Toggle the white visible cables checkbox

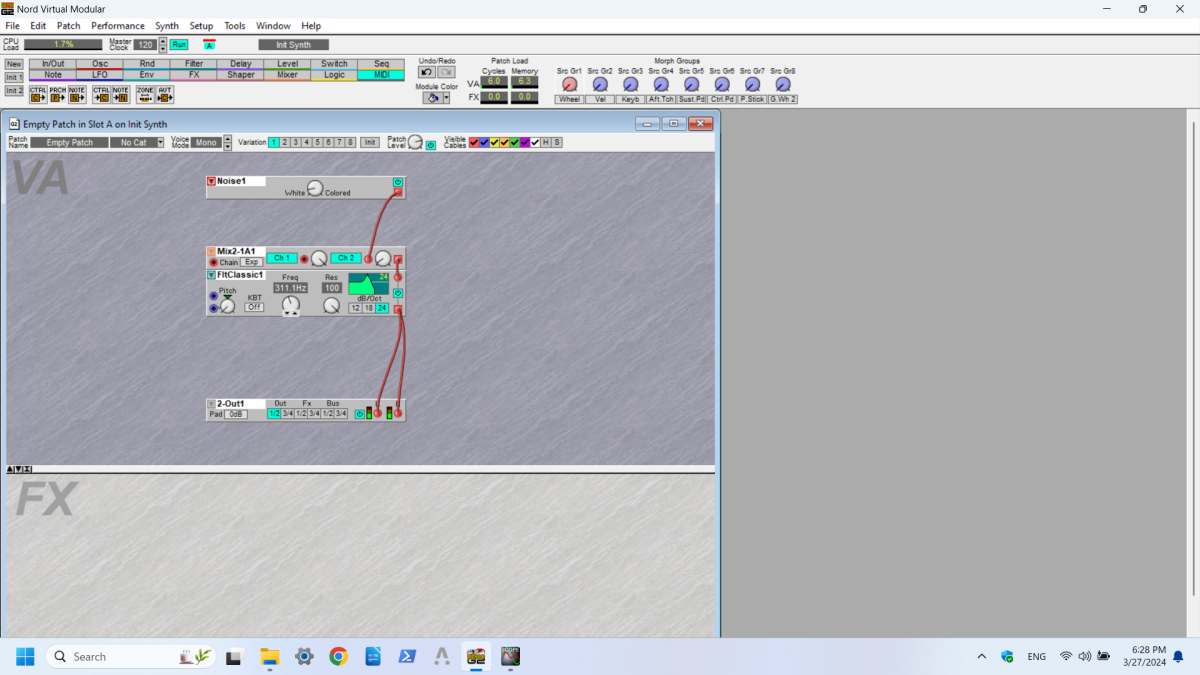click(x=535, y=142)
